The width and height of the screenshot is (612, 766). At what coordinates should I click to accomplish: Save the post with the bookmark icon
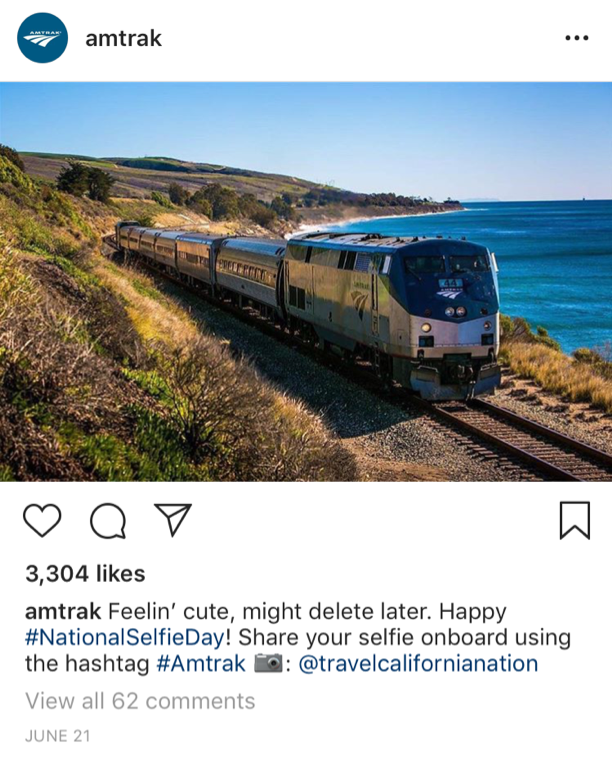point(575,520)
